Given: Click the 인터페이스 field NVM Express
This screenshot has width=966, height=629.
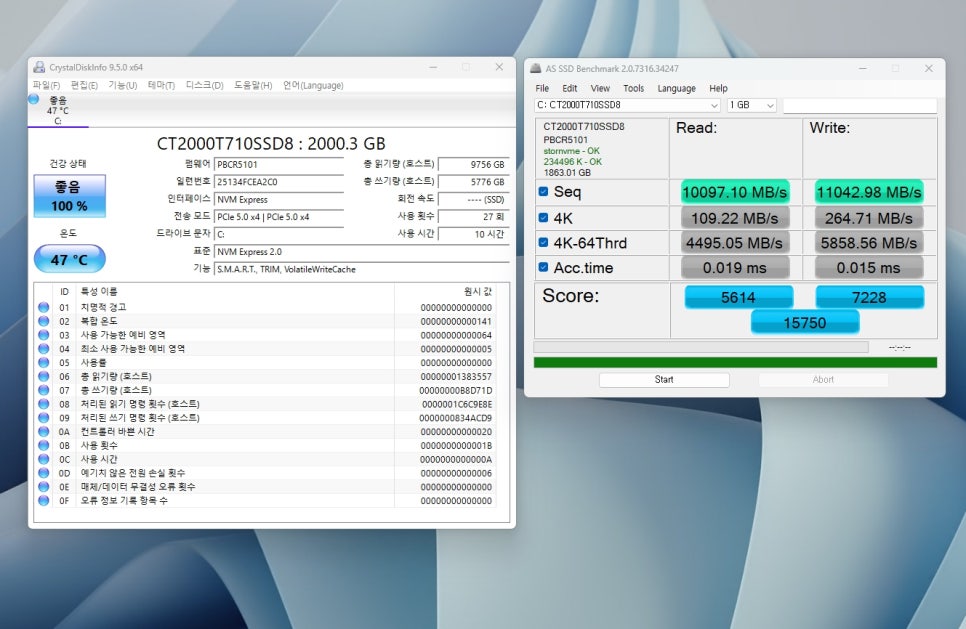Looking at the screenshot, I should pos(278,200).
